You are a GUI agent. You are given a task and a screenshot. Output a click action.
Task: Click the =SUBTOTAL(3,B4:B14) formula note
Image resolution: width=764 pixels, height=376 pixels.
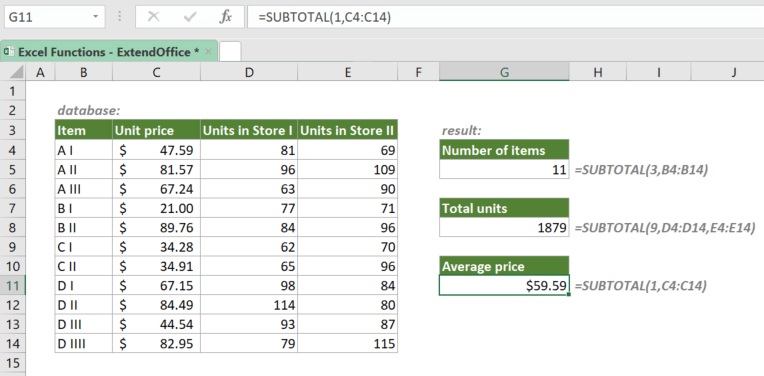641,169
